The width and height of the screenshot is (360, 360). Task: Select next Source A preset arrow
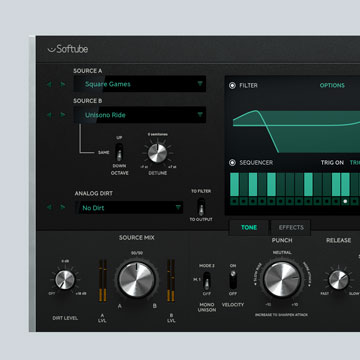click(63, 84)
